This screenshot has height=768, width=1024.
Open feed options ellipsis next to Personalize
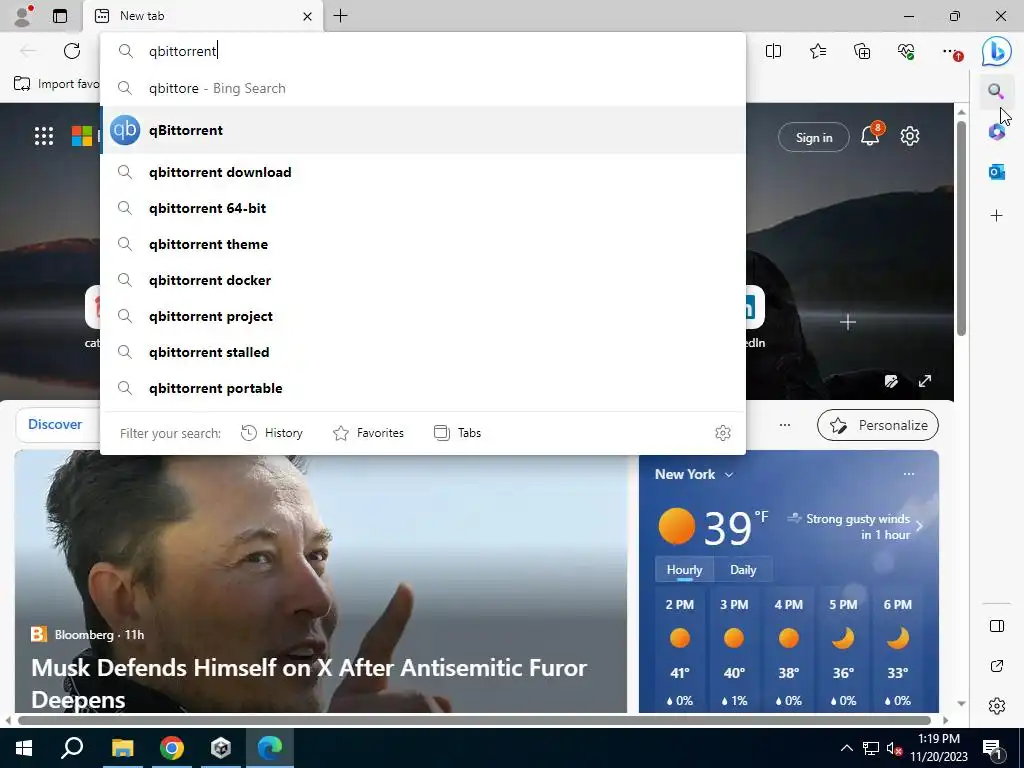[784, 425]
